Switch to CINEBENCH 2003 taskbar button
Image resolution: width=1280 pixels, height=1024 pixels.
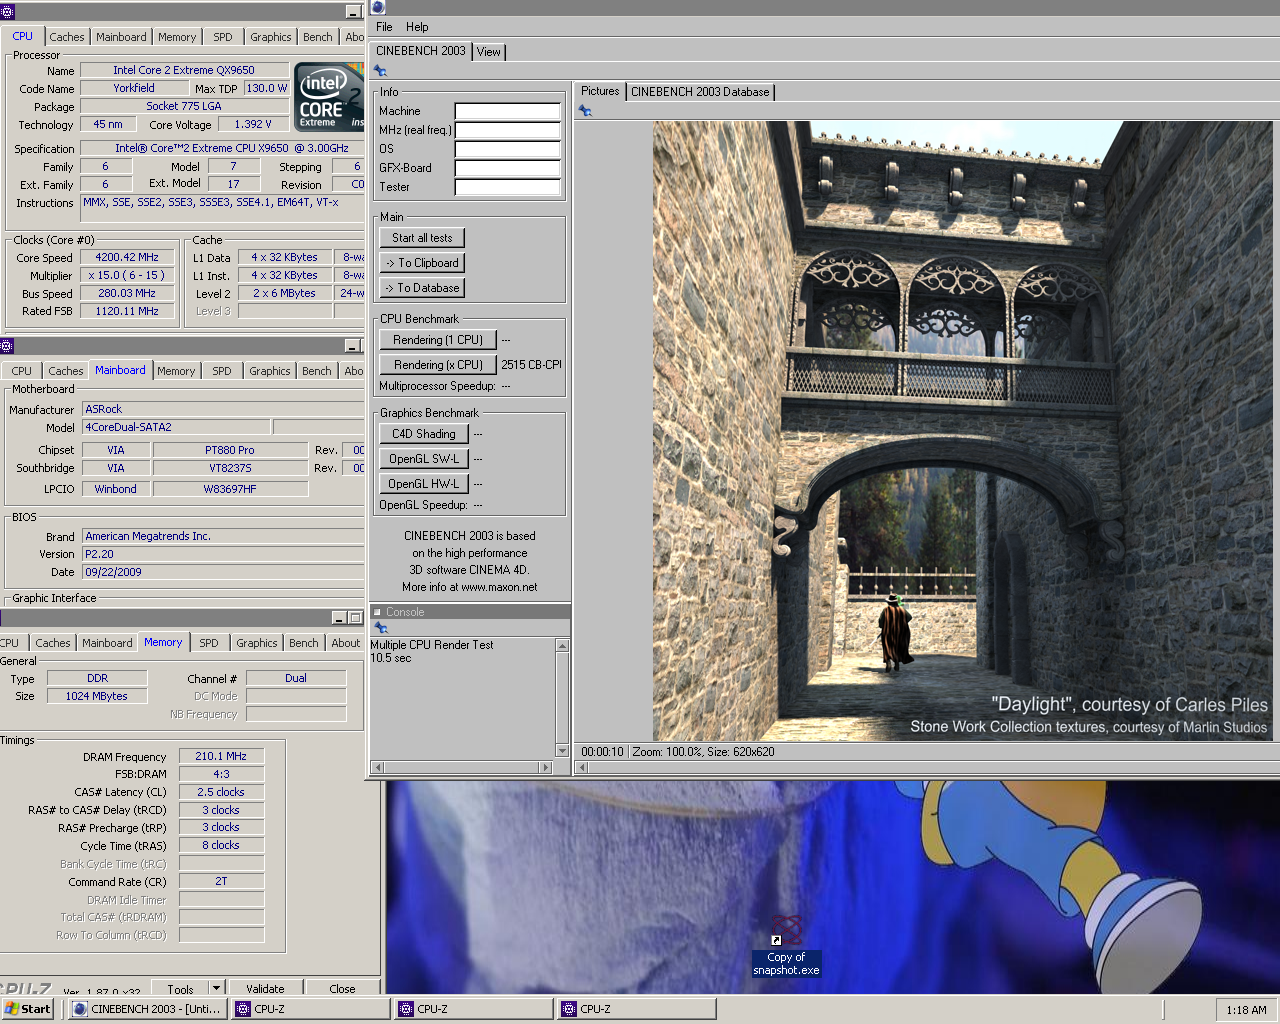tap(146, 1009)
